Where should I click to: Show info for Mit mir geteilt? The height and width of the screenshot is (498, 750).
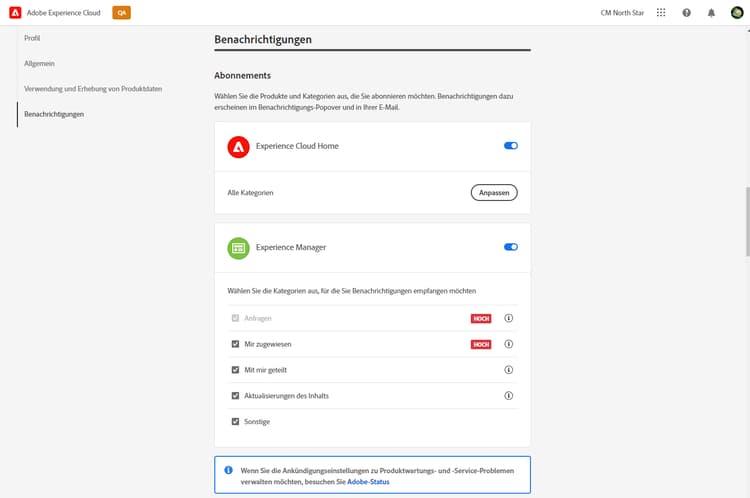pos(508,370)
